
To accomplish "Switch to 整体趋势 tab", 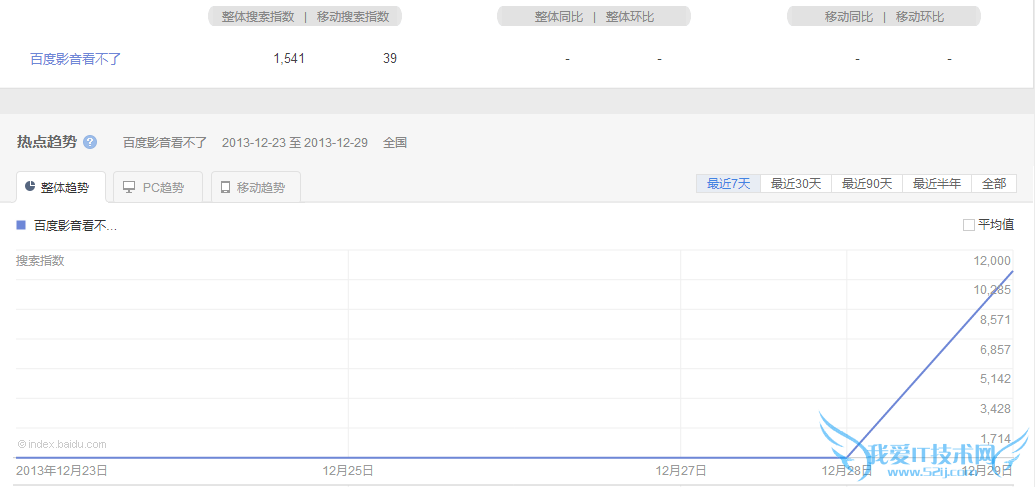I will (61, 187).
